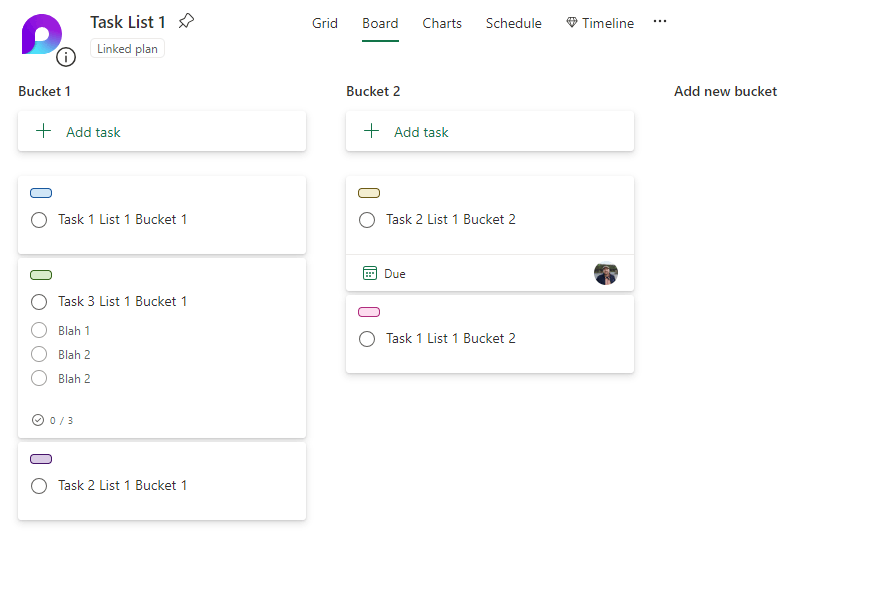Screen dimensions: 871x609
Task: Check off the Blah 1 checklist item
Action: click(39, 330)
